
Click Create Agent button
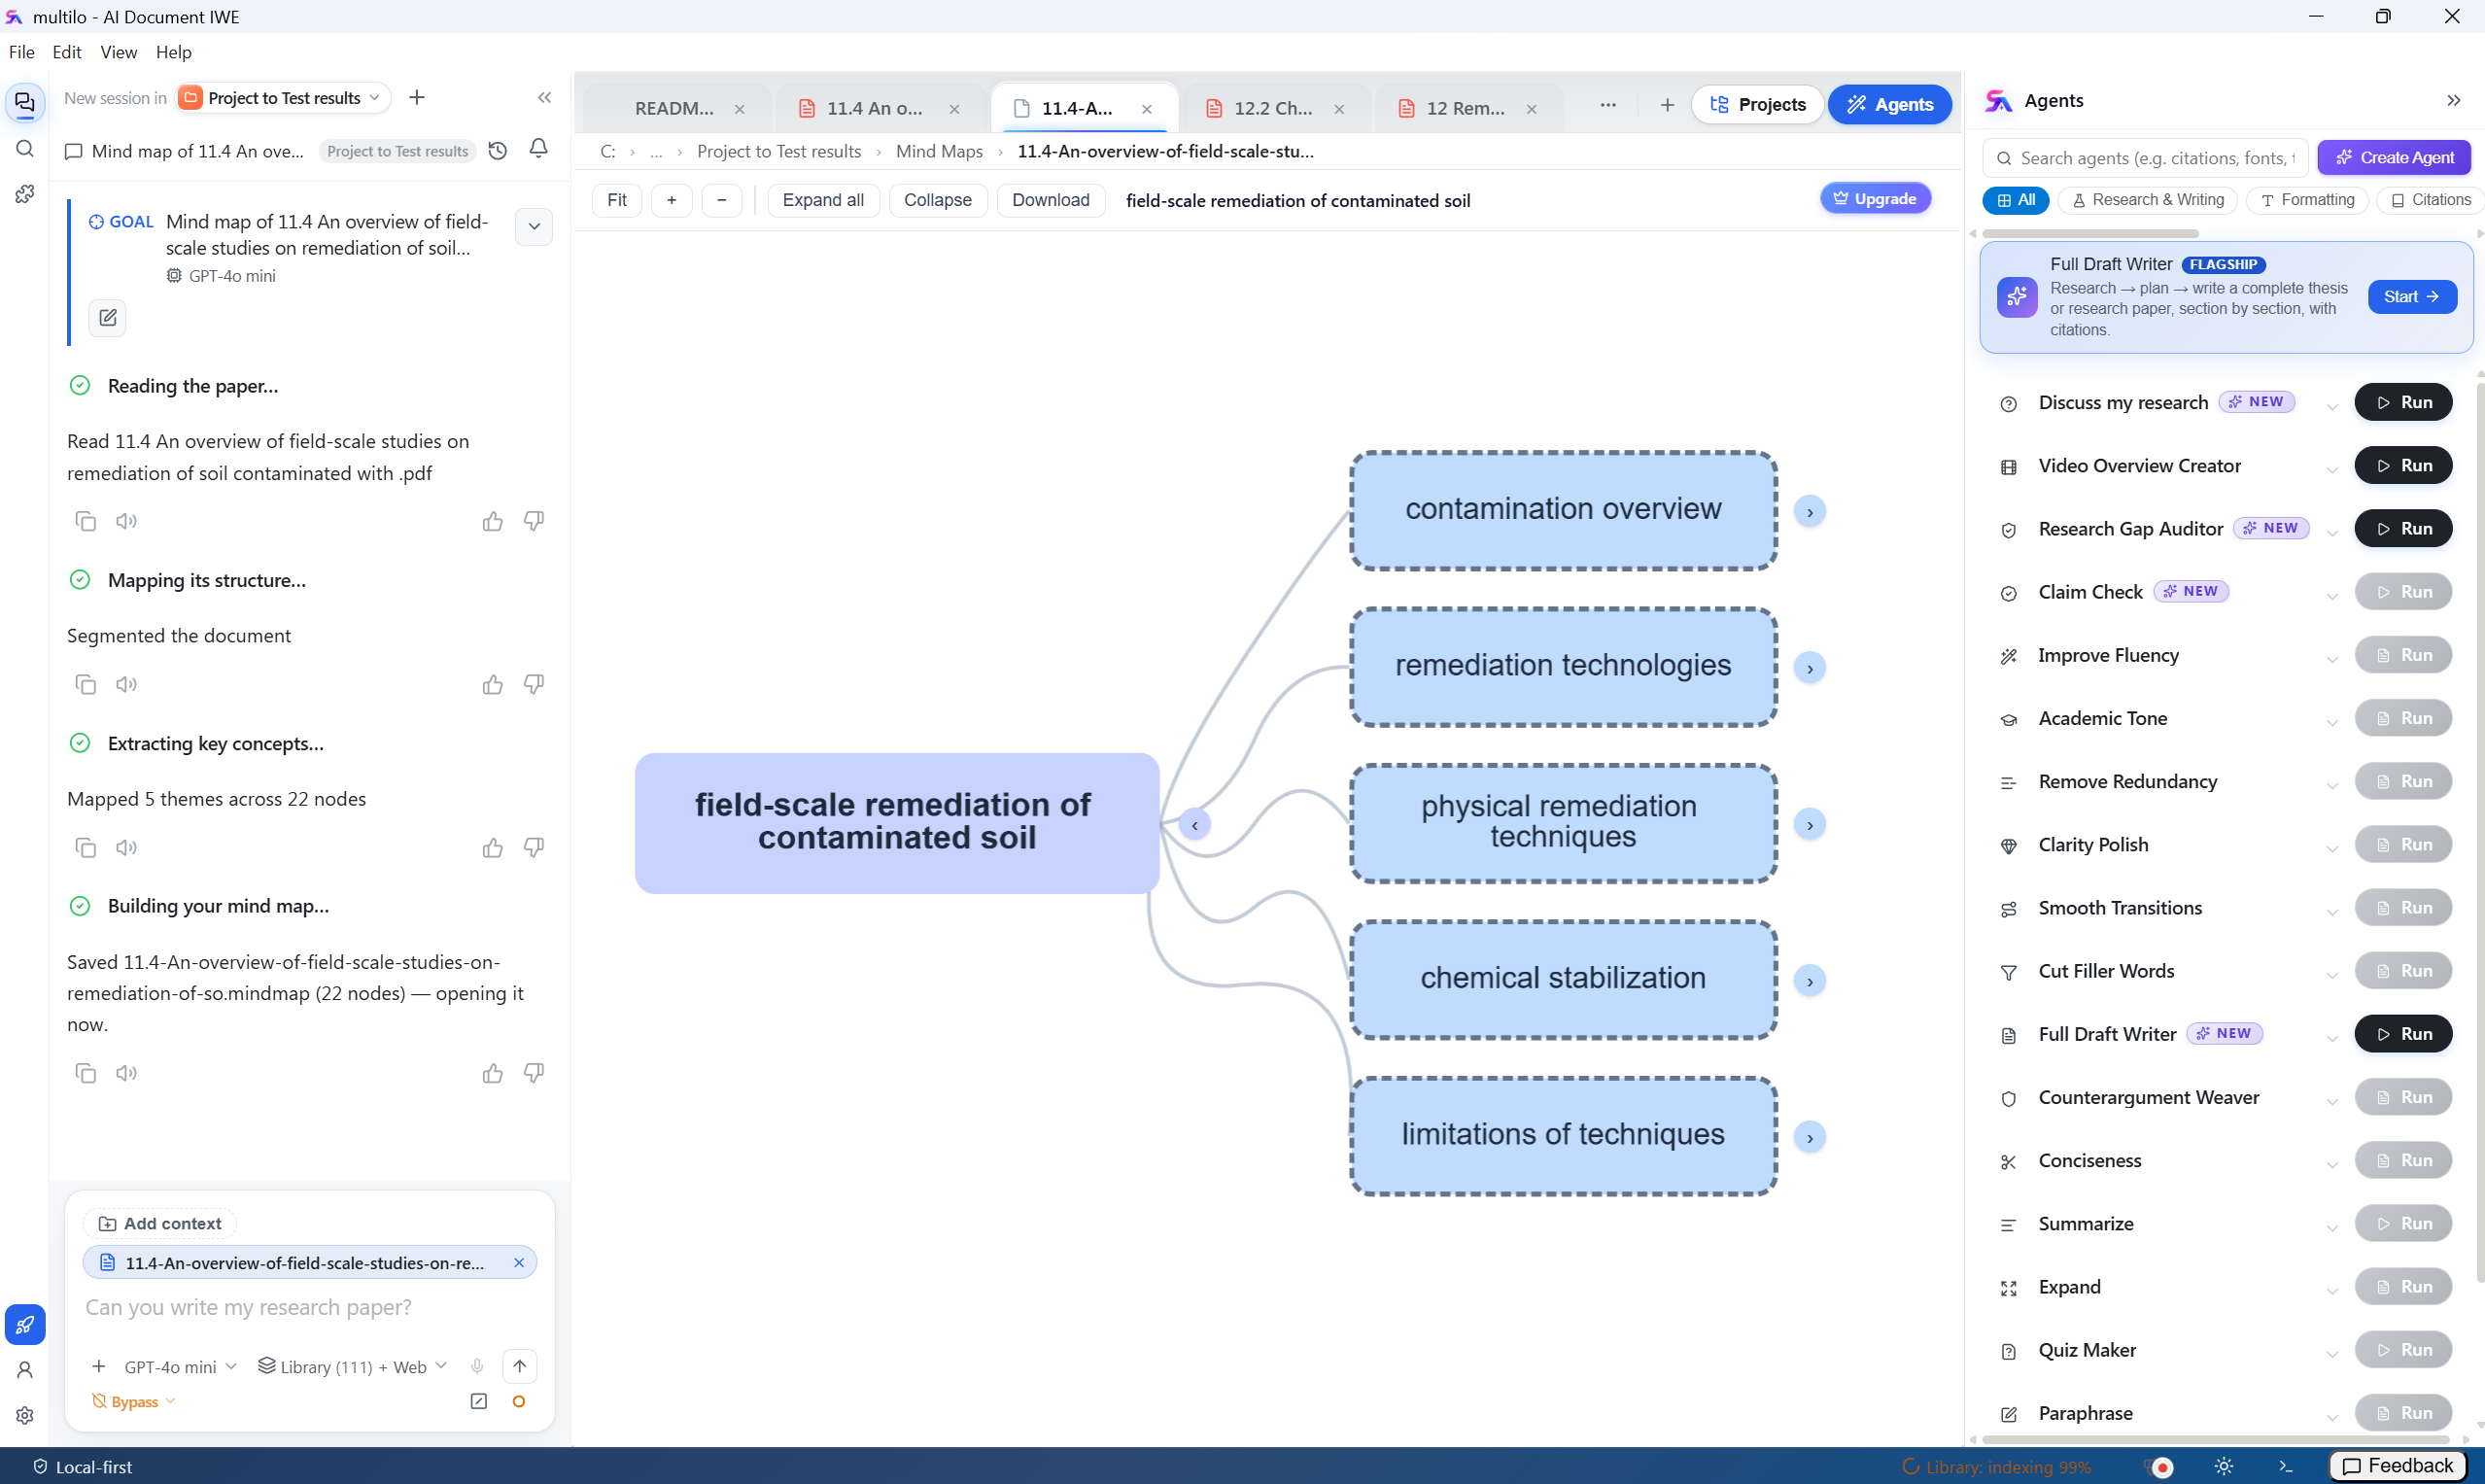tap(2394, 158)
